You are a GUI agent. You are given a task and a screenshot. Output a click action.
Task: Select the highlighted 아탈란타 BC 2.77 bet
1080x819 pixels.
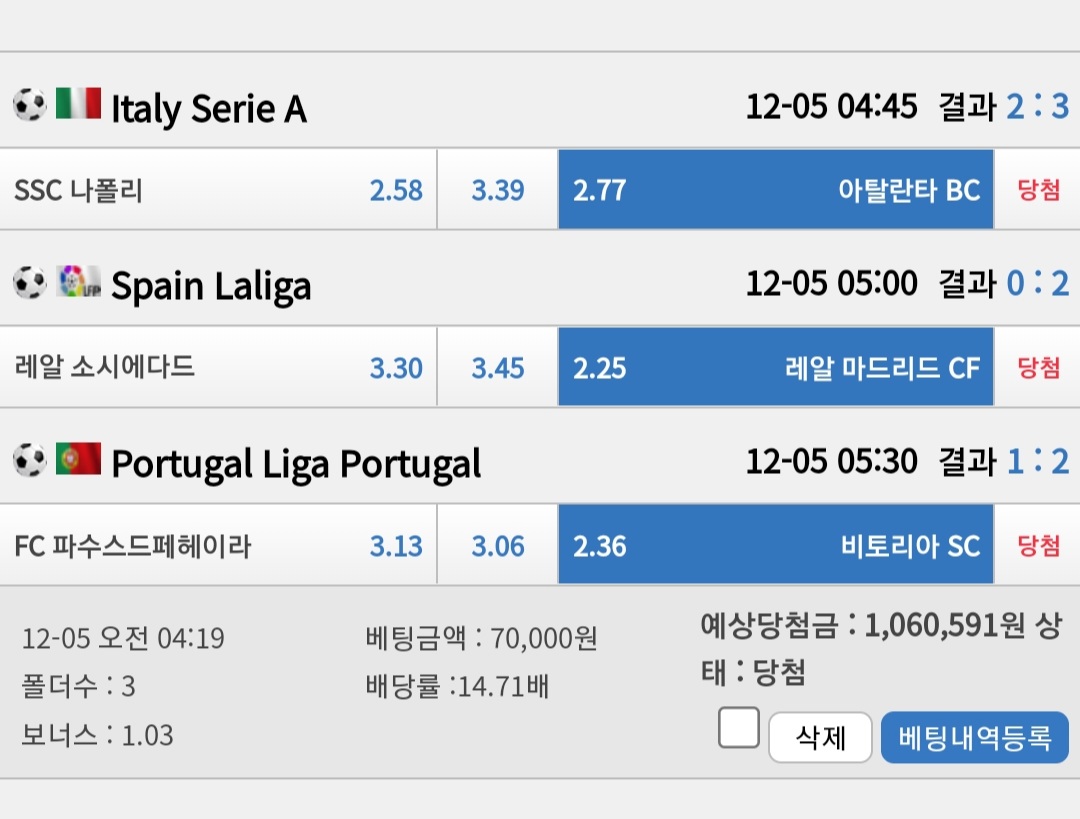pos(776,189)
